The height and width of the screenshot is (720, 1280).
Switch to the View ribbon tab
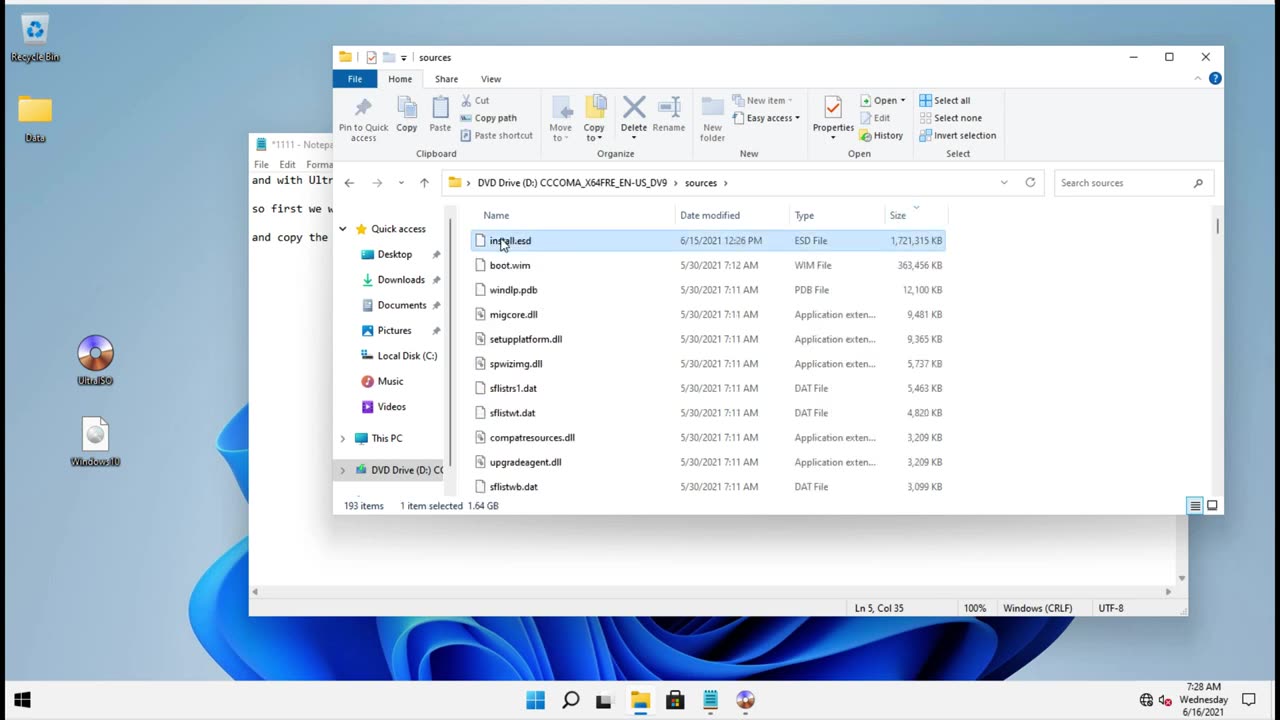(x=491, y=79)
